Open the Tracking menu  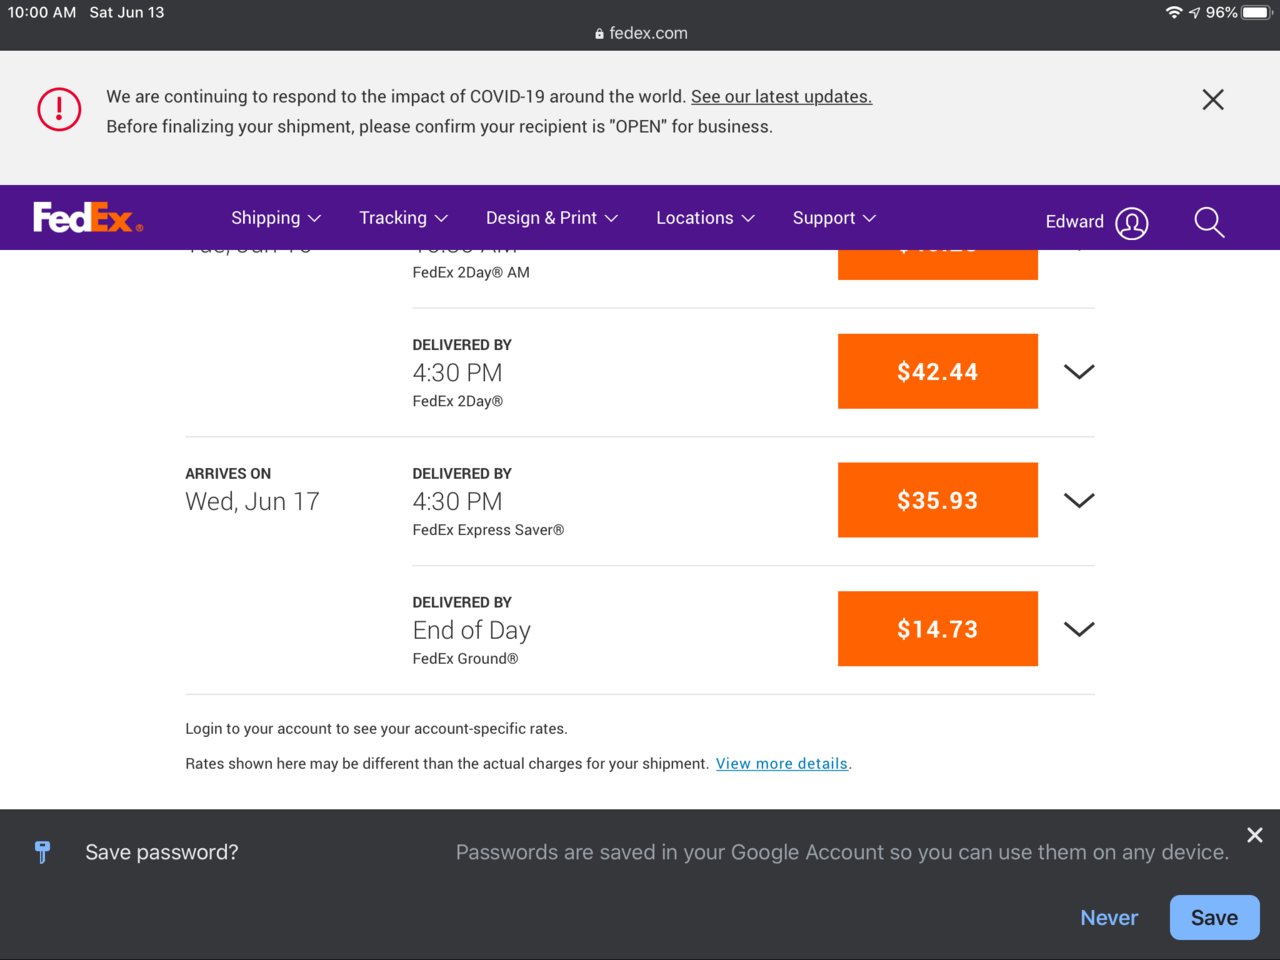403,218
